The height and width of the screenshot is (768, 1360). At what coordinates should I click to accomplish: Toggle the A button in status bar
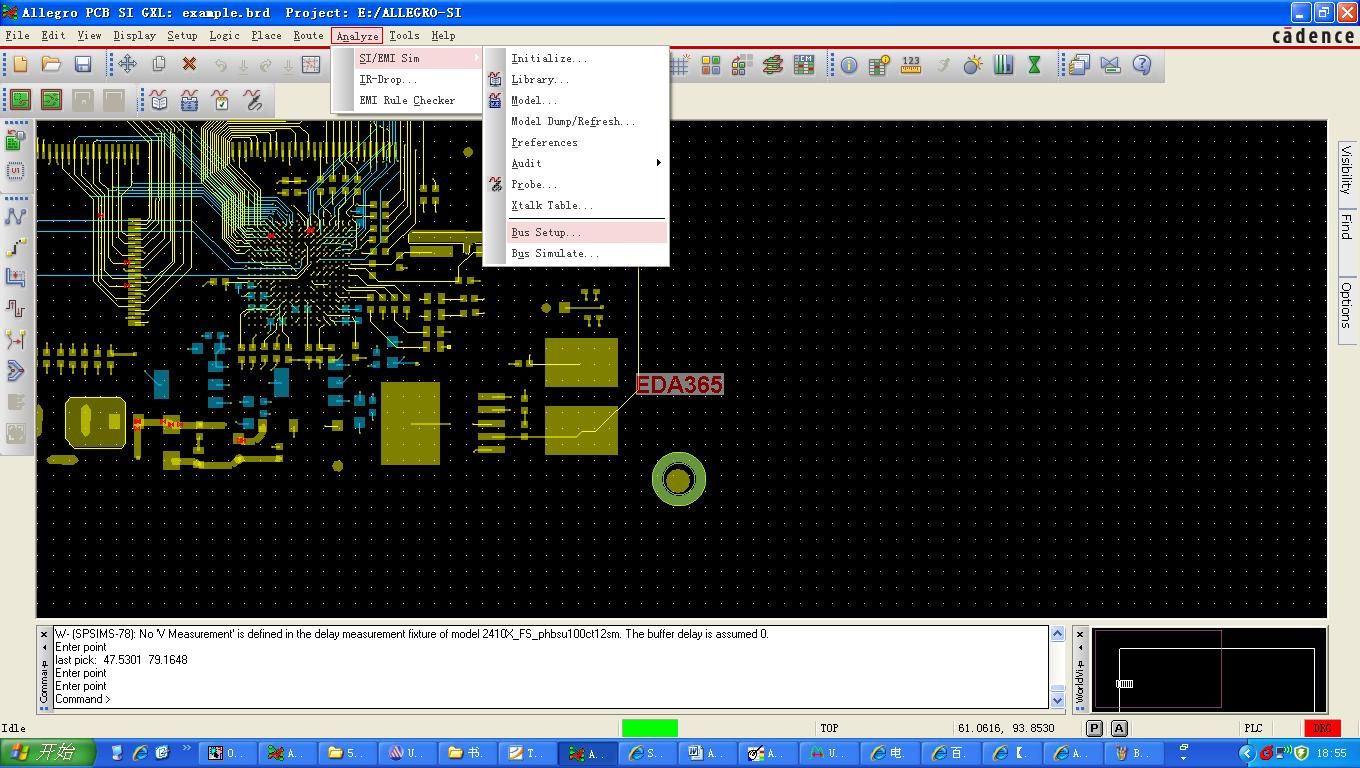point(1119,728)
